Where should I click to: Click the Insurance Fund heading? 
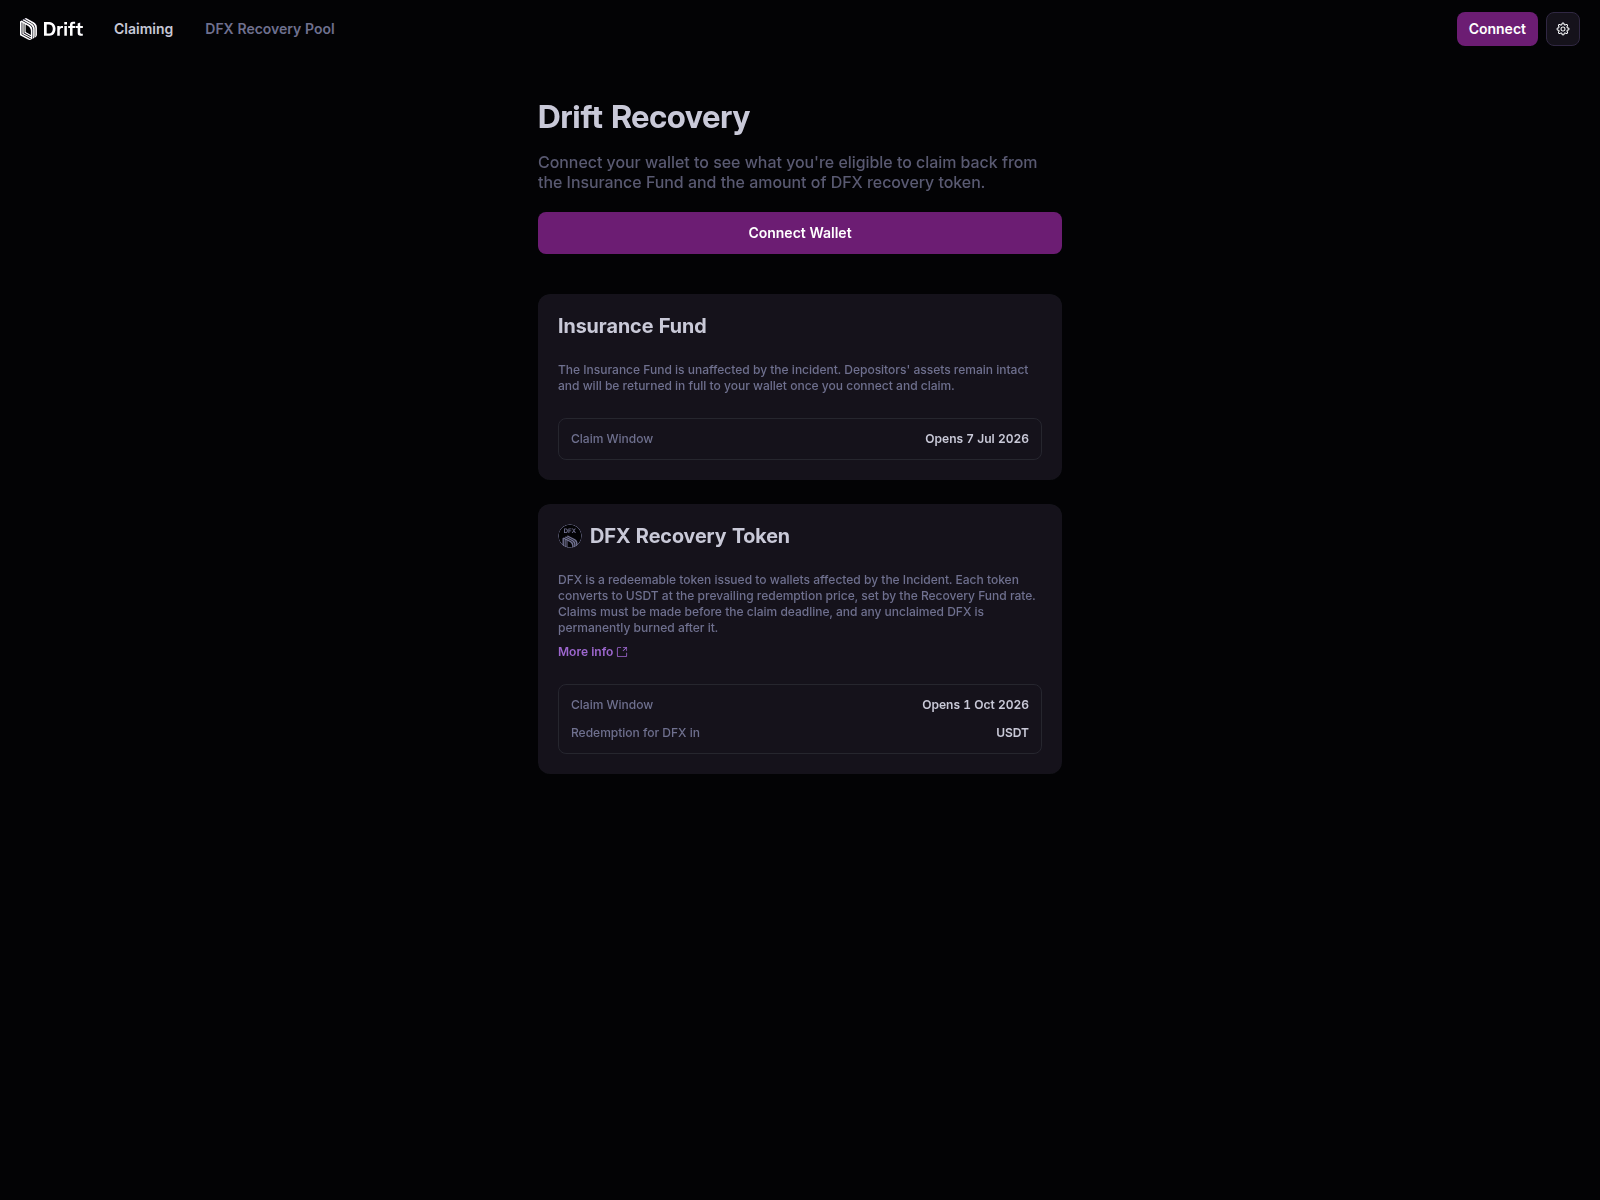click(x=632, y=326)
